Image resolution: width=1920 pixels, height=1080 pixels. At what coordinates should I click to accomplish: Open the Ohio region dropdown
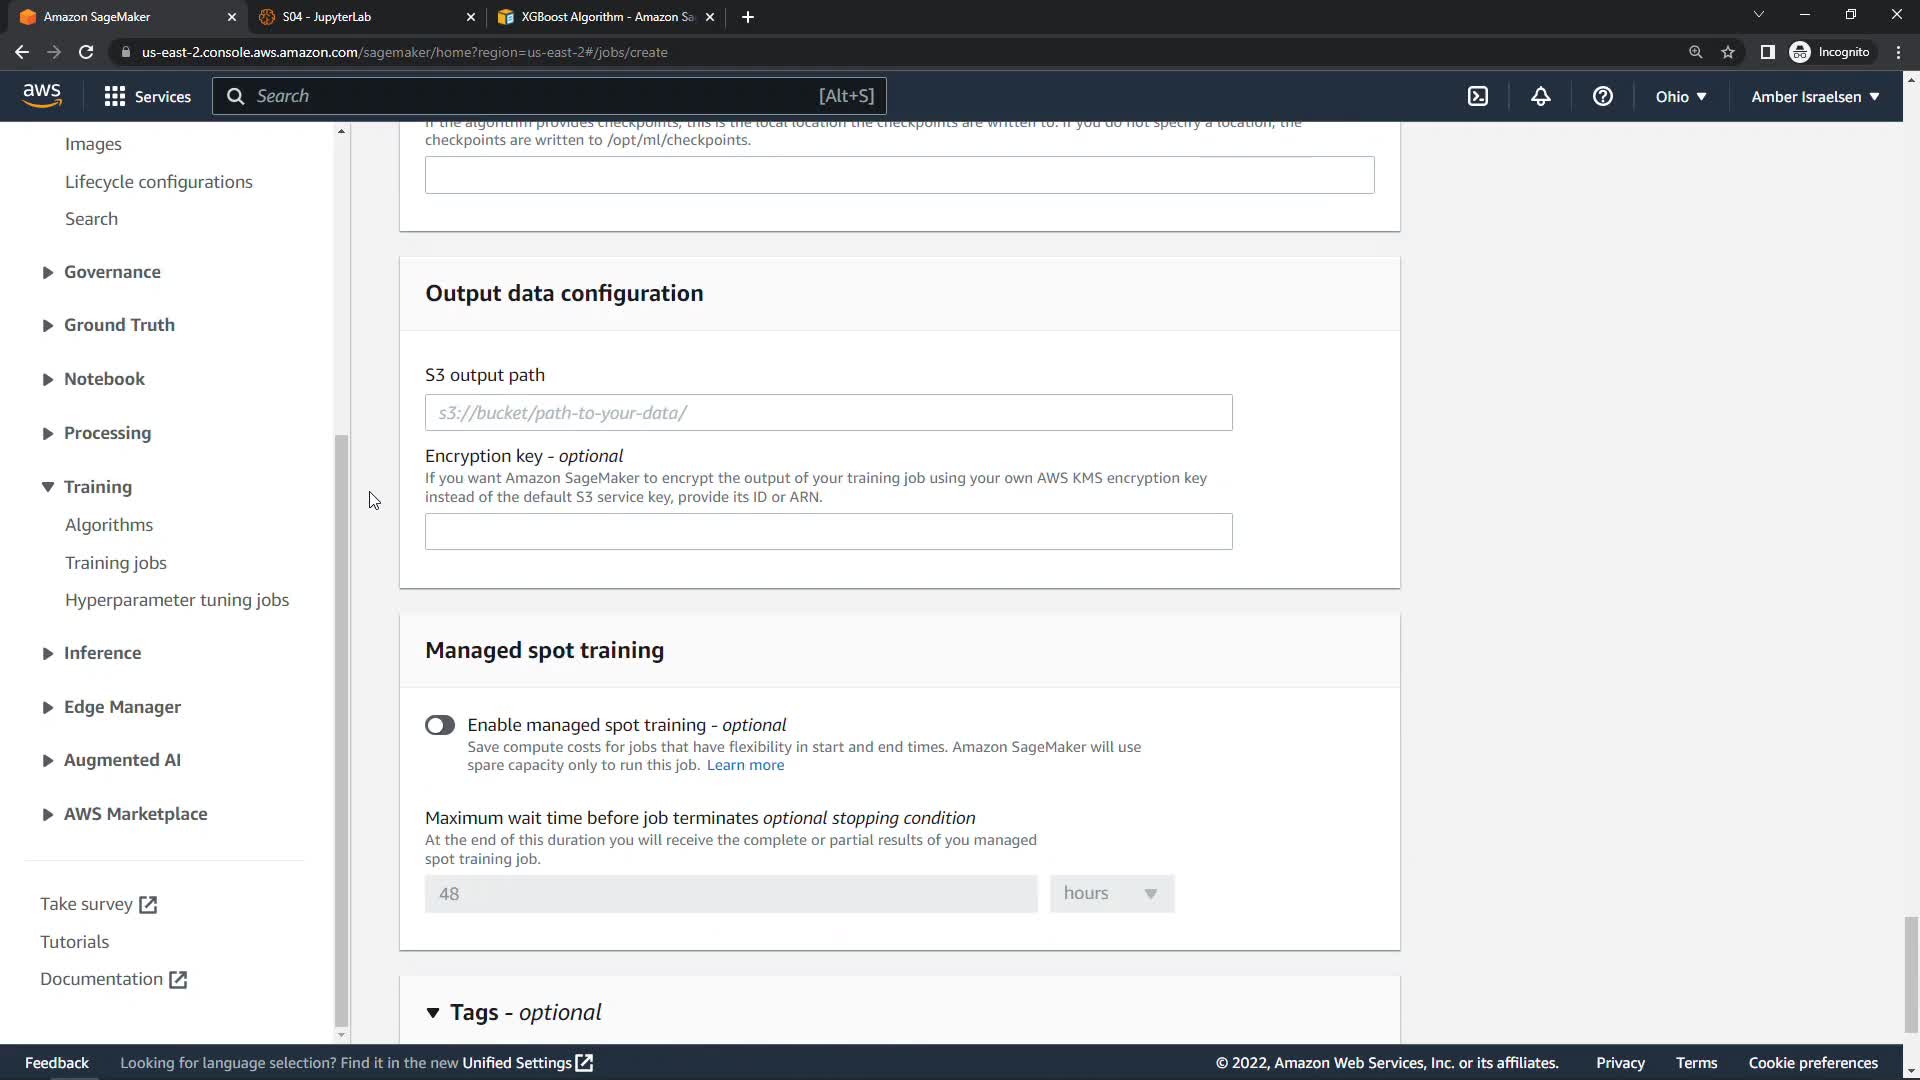click(1680, 96)
